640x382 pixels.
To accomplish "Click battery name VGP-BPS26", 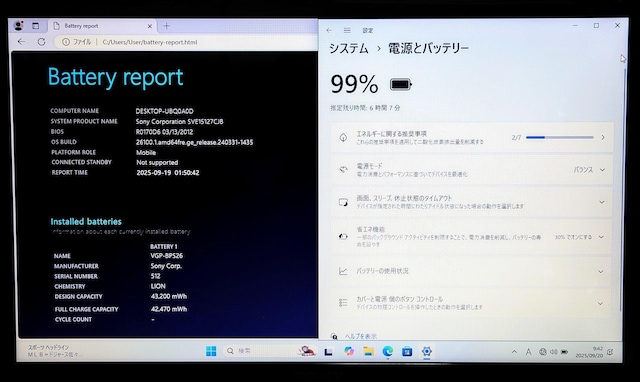I will (x=167, y=255).
